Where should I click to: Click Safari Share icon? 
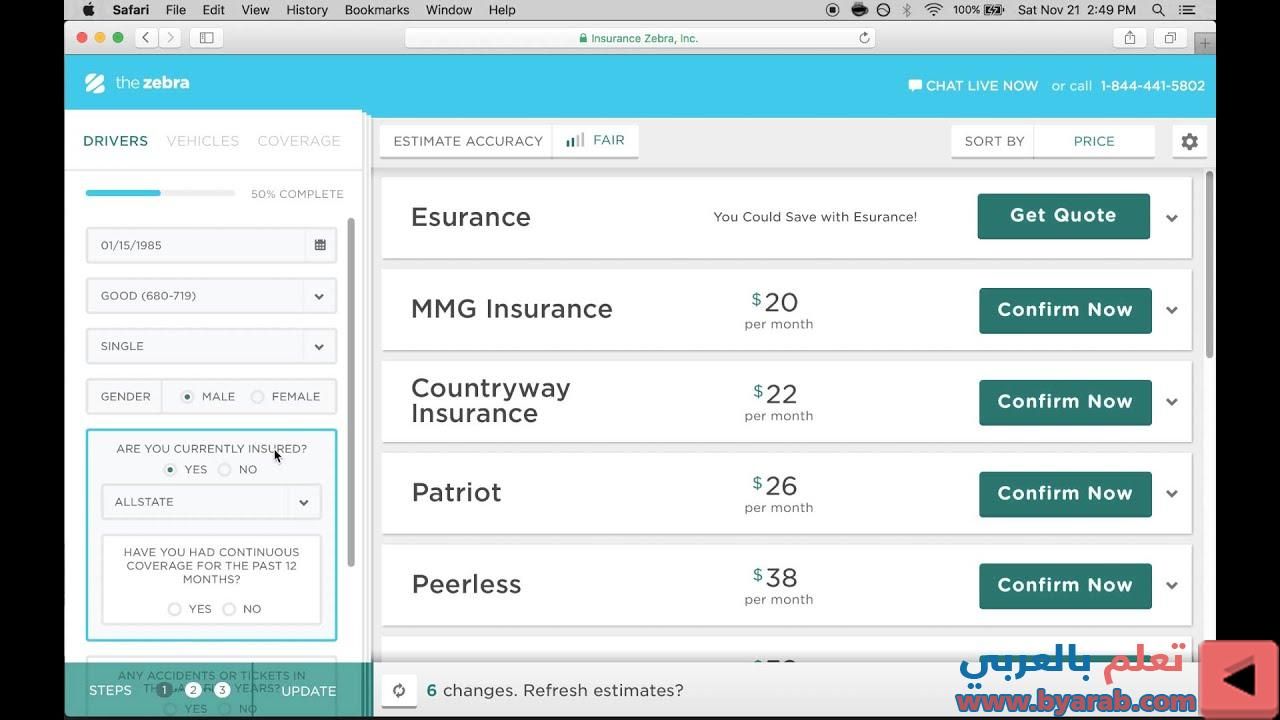[x=1130, y=38]
